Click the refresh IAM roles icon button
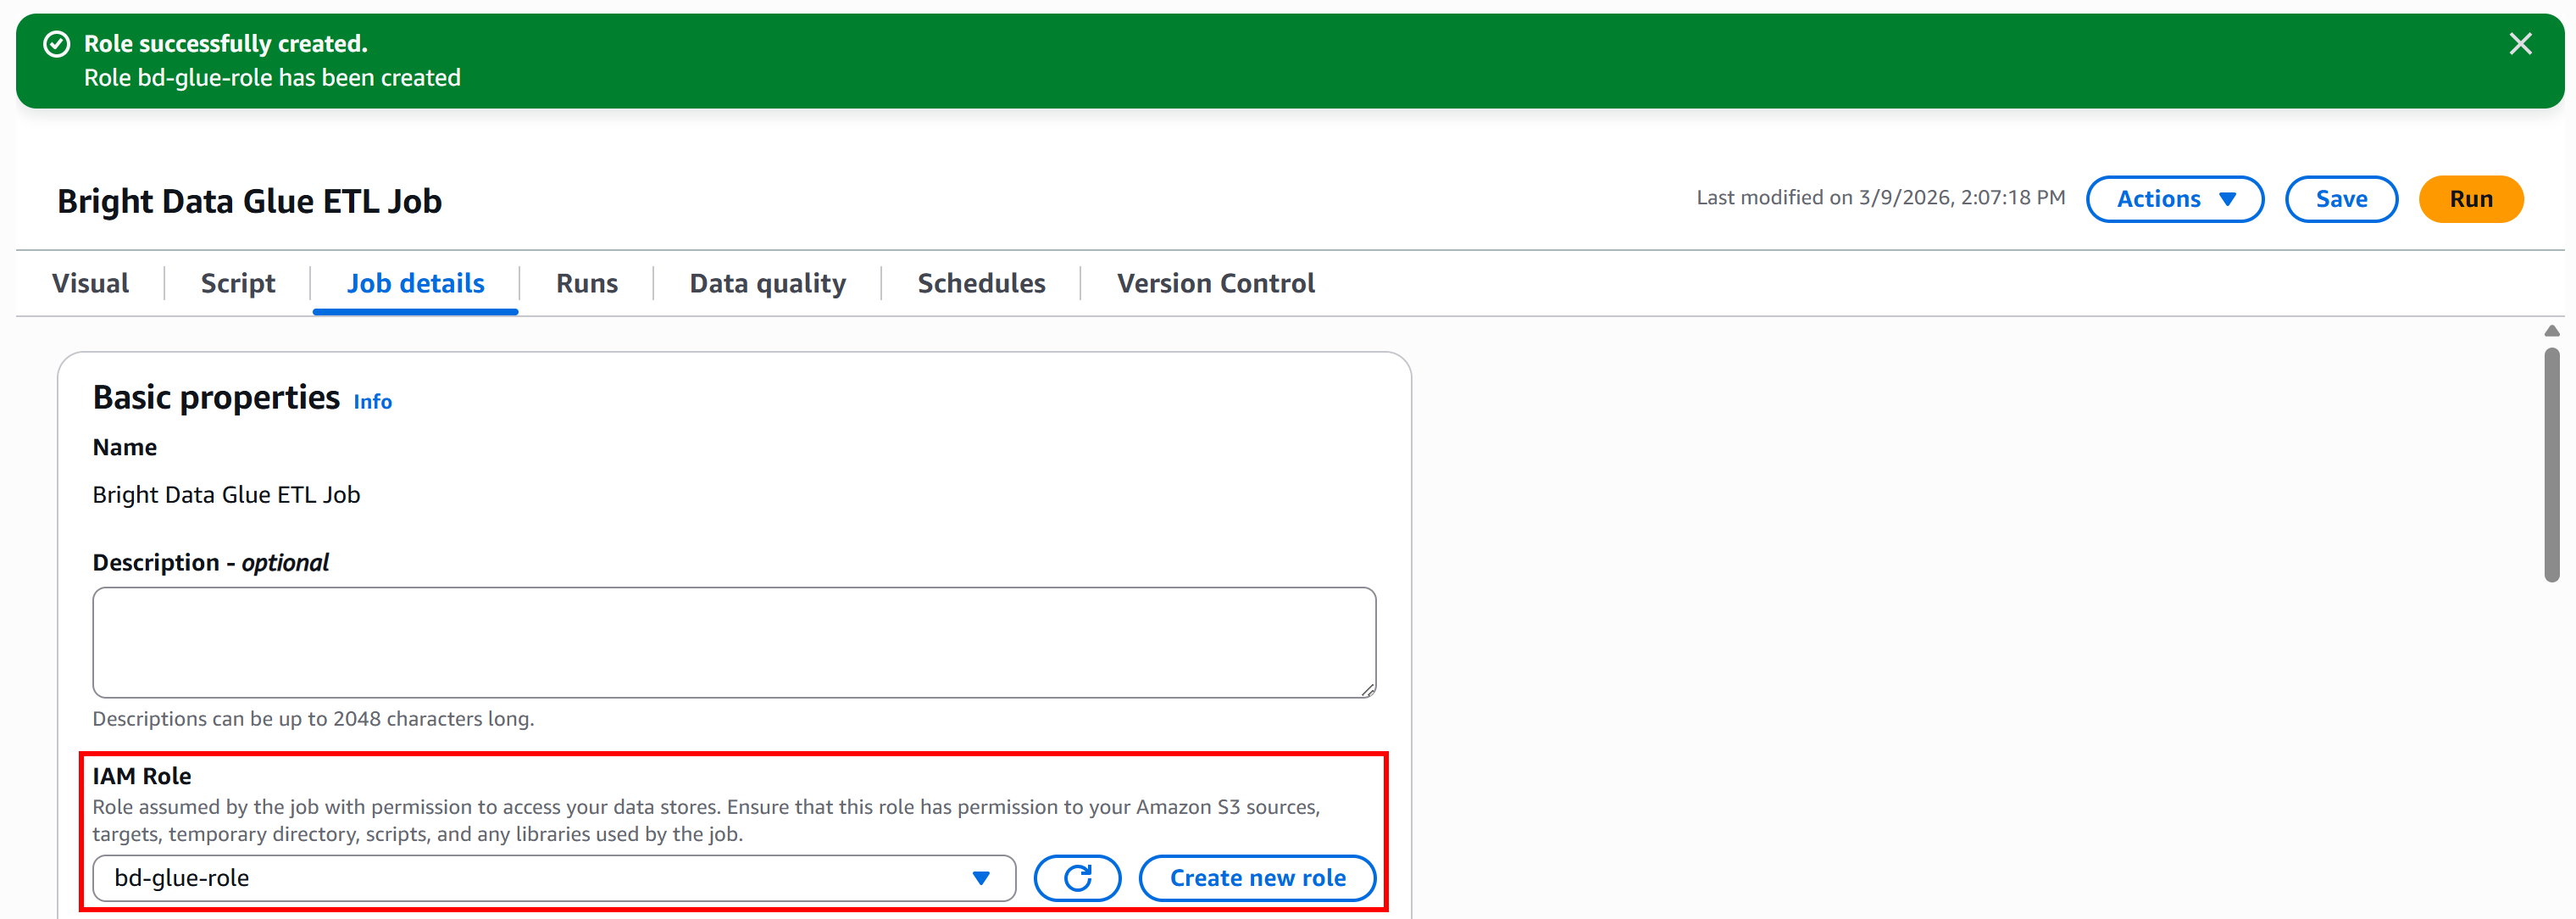The image size is (2576, 919). tap(1077, 878)
